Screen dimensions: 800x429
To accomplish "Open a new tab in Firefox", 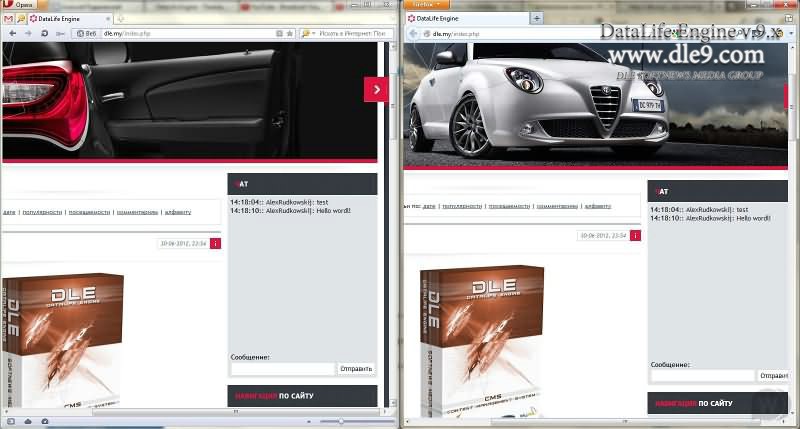I will (536, 18).
